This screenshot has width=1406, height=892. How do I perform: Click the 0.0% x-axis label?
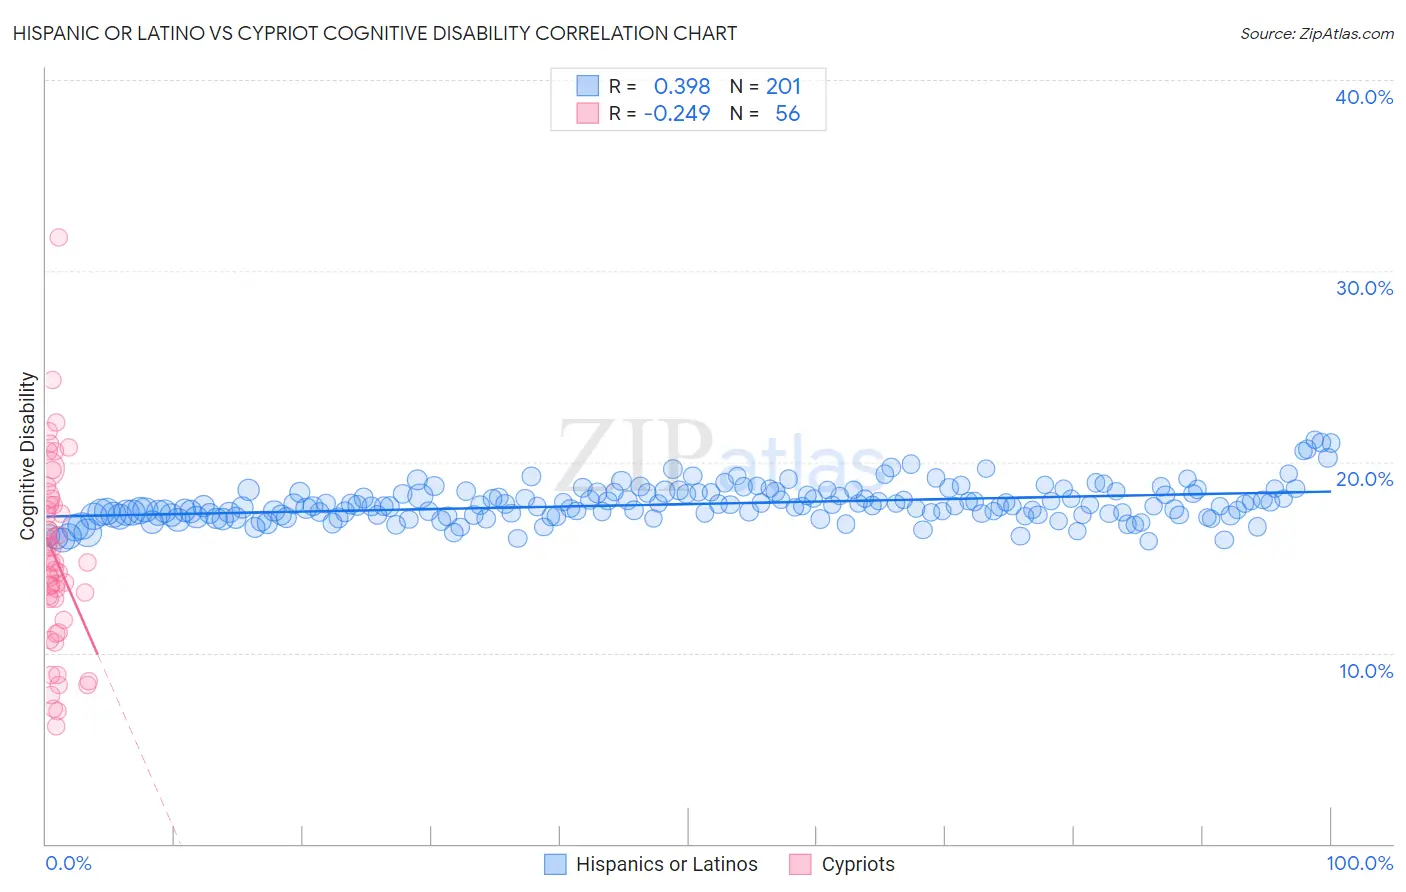pyautogui.click(x=68, y=863)
